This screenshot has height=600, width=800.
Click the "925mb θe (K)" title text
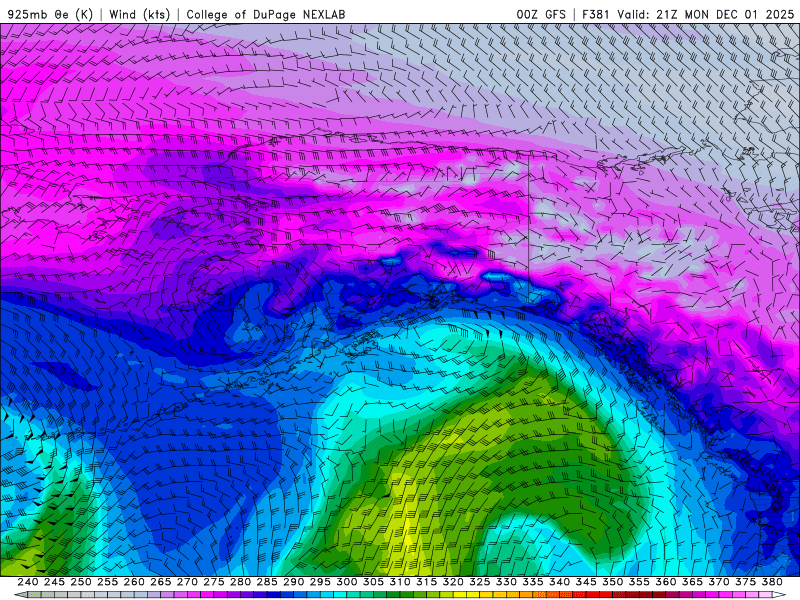[x=50, y=14]
